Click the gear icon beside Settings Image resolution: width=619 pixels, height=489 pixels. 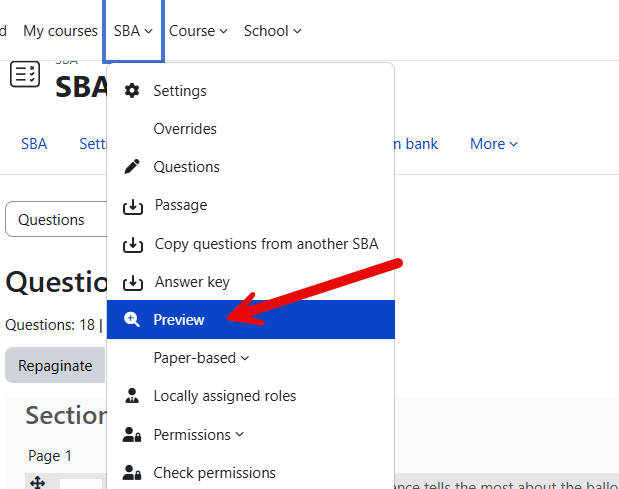(132, 91)
